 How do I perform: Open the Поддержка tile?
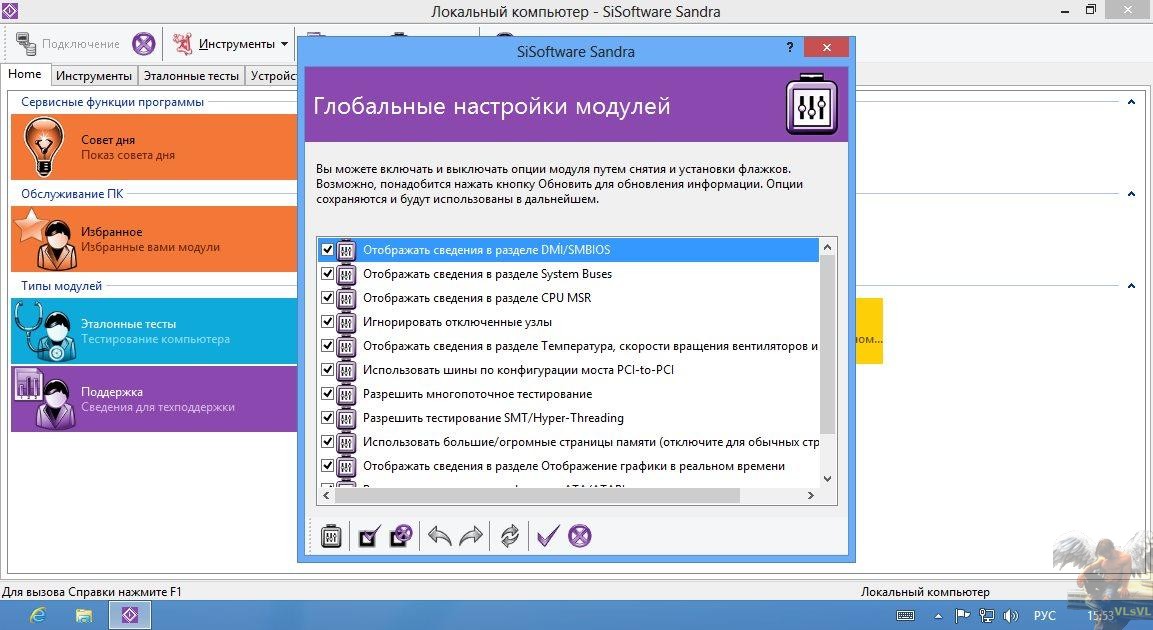(x=154, y=398)
